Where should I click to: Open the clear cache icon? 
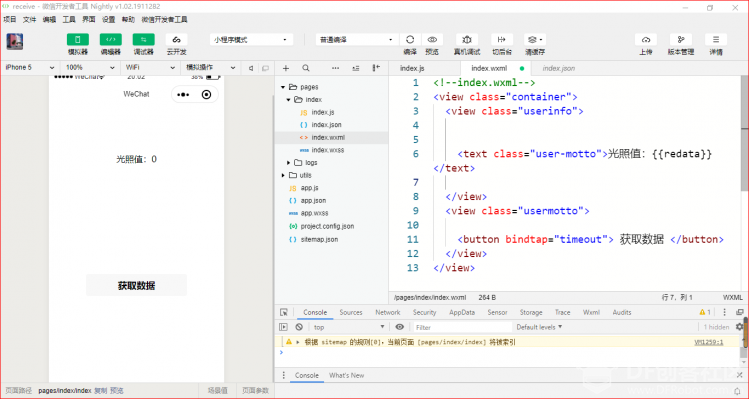[x=535, y=40]
